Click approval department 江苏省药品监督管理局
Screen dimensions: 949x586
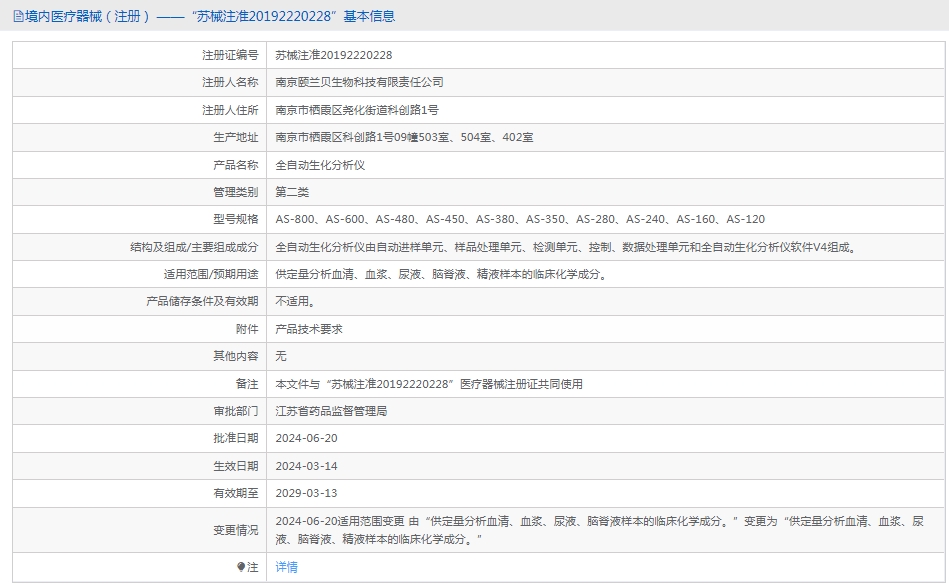[x=331, y=410]
